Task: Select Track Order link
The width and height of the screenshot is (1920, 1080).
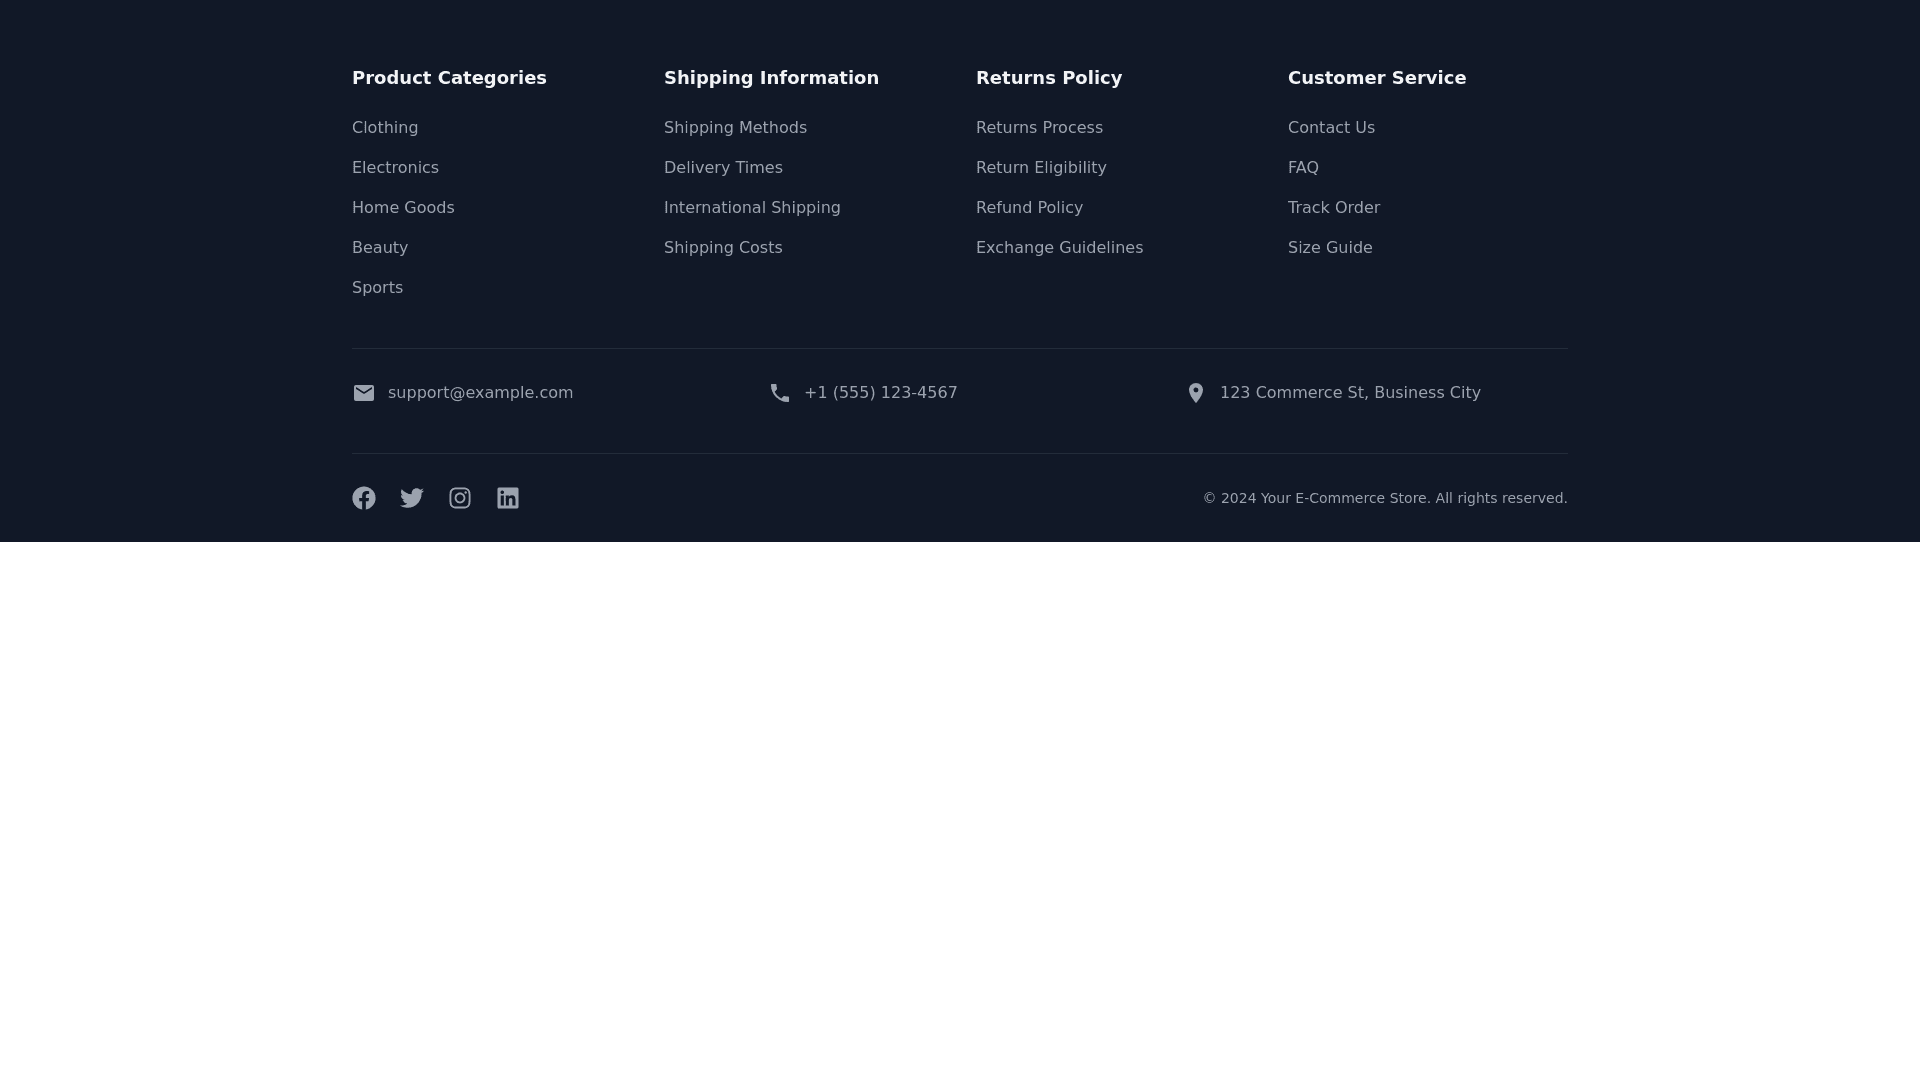Action: 1333,208
